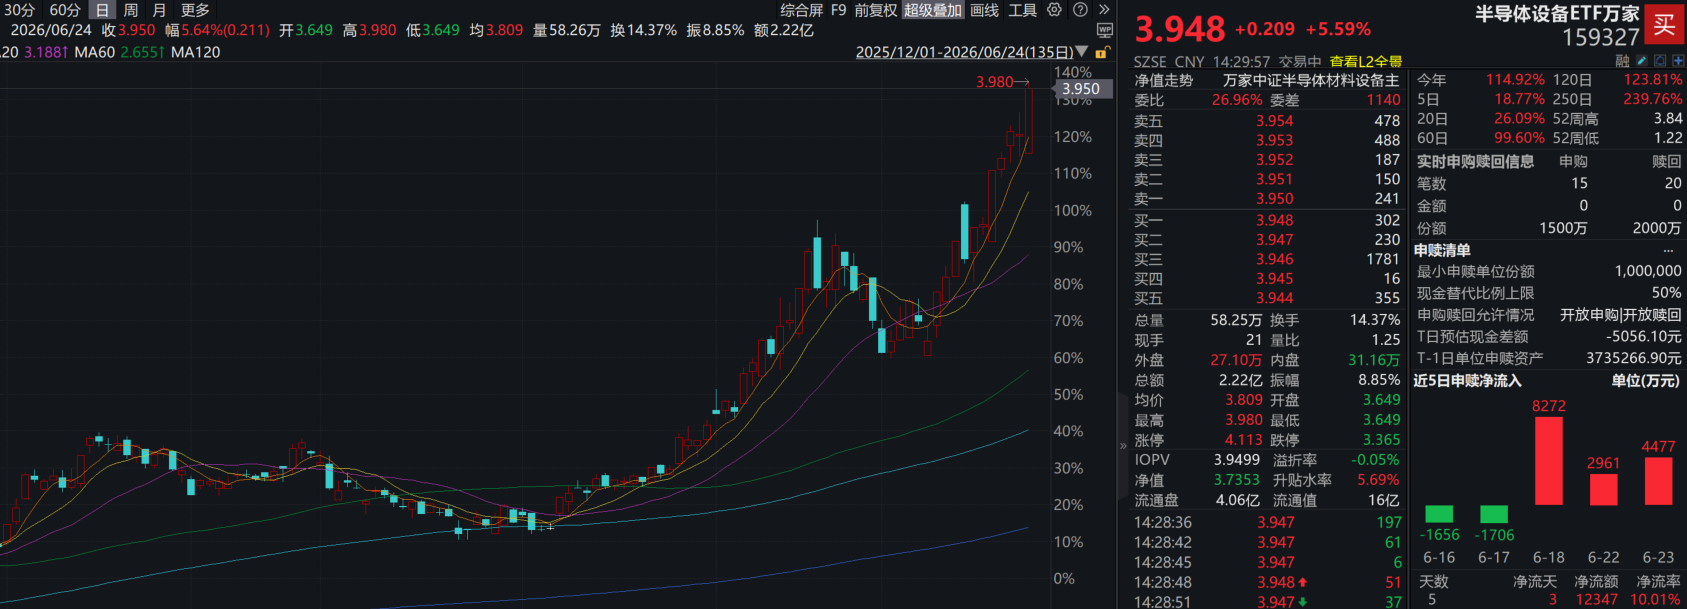
Task: Click the pencil note icon
Action: 1642,60
